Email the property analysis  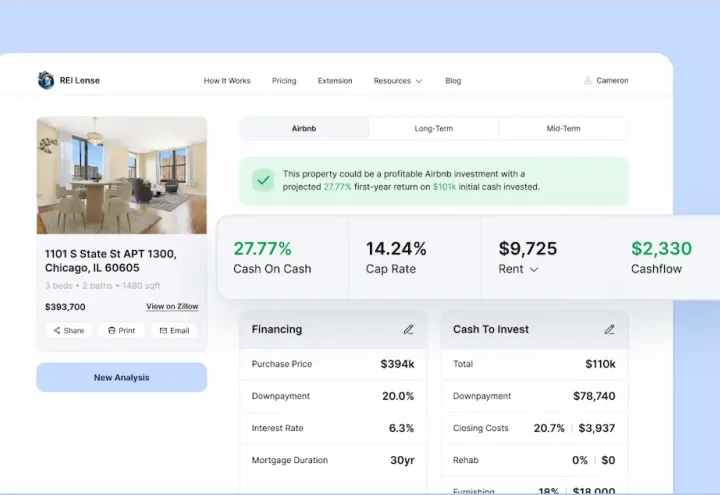[174, 330]
